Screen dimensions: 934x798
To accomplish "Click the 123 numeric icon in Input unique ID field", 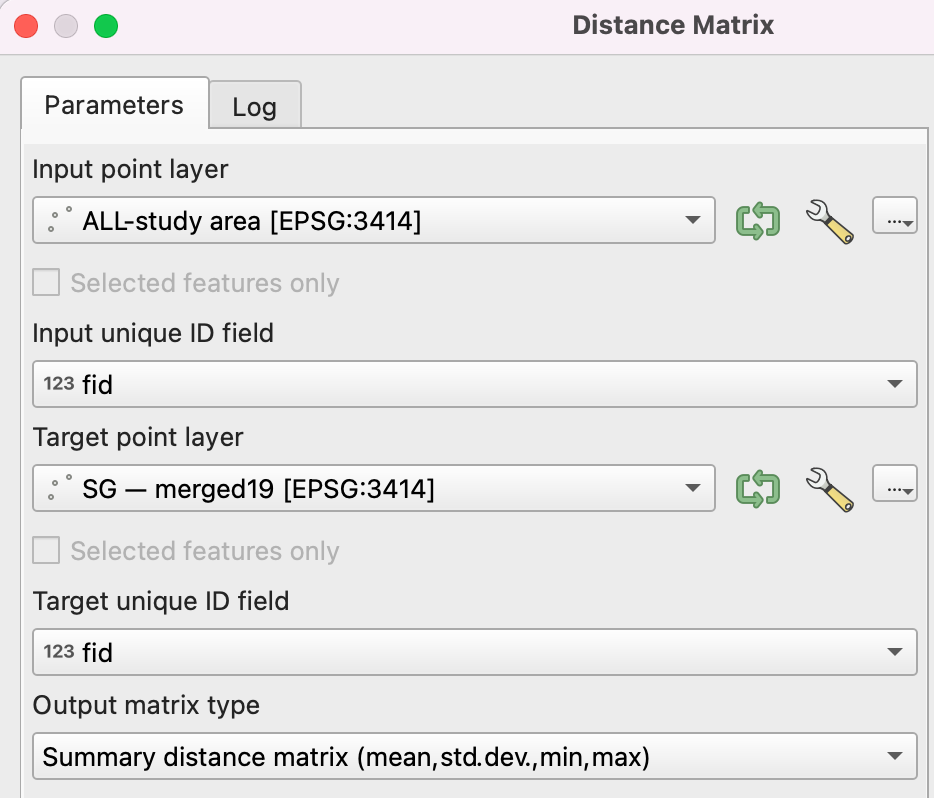I will [59, 384].
